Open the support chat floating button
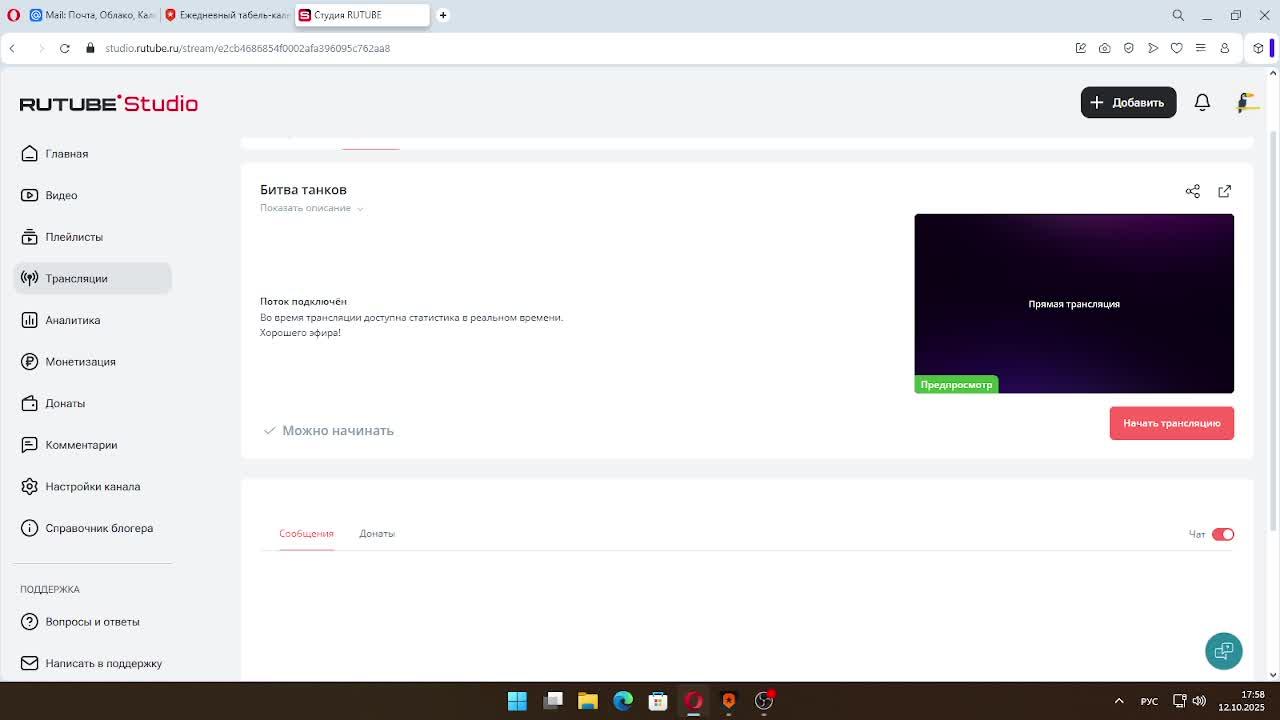The image size is (1280, 720). [x=1223, y=651]
